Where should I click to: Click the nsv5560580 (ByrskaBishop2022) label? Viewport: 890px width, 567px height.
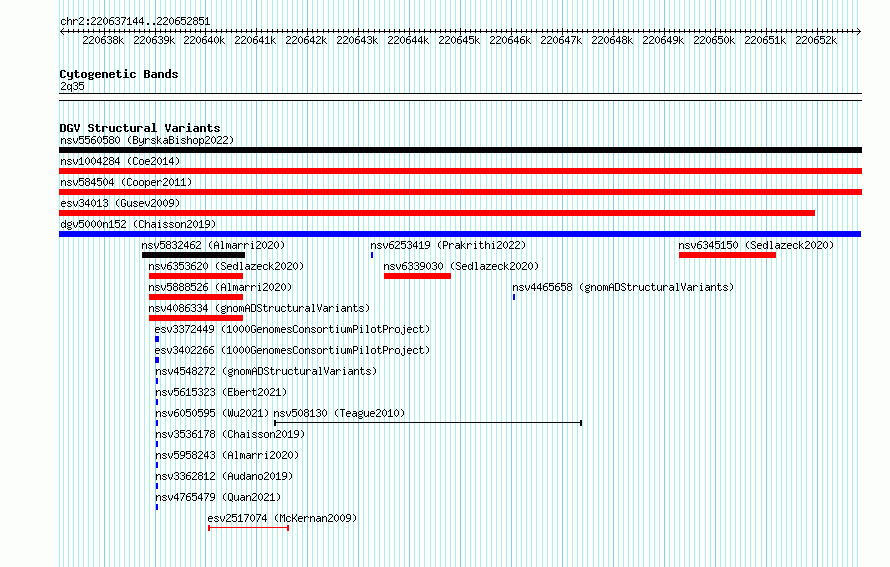point(147,140)
